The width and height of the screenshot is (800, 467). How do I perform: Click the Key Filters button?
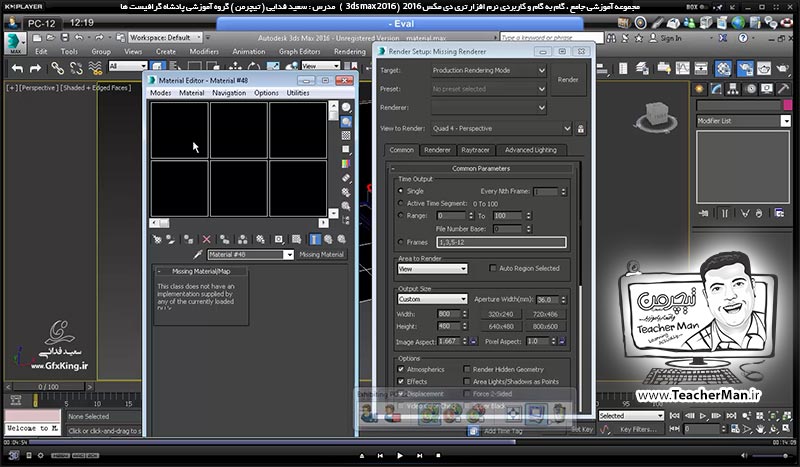pos(638,429)
